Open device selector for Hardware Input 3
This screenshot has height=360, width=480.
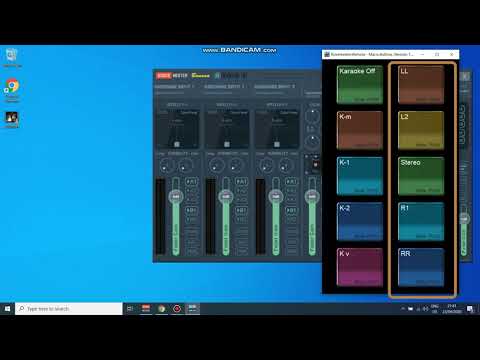point(275,87)
